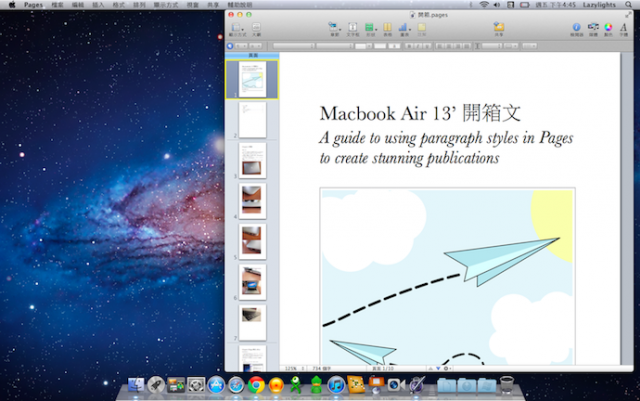This screenshot has width=640, height=401.
Task: Open the Media browser toolbar icon
Action: [x=593, y=27]
